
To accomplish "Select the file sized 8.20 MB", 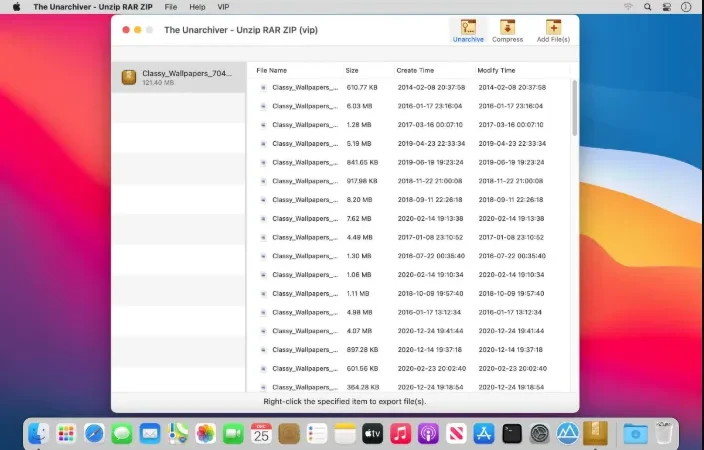I will [409, 200].
